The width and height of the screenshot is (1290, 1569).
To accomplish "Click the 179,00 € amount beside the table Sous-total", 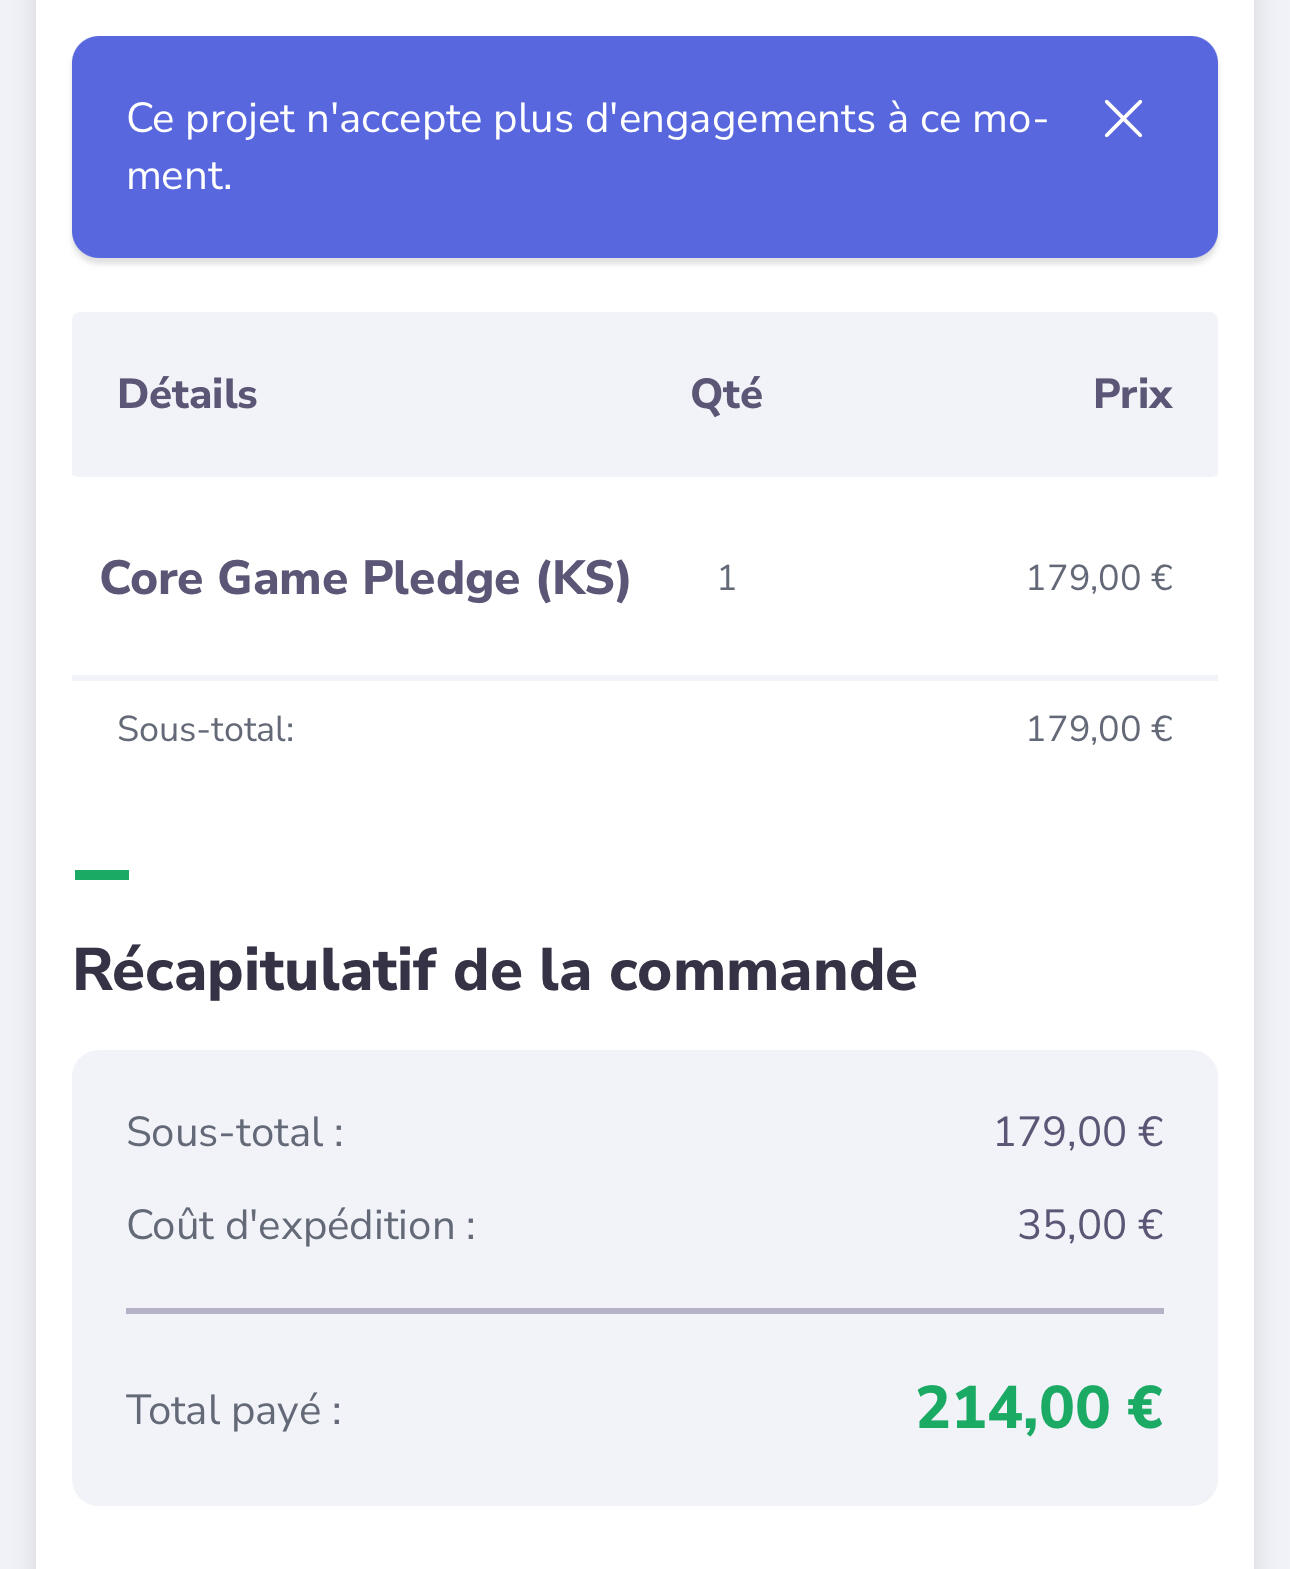I will [x=1098, y=729].
